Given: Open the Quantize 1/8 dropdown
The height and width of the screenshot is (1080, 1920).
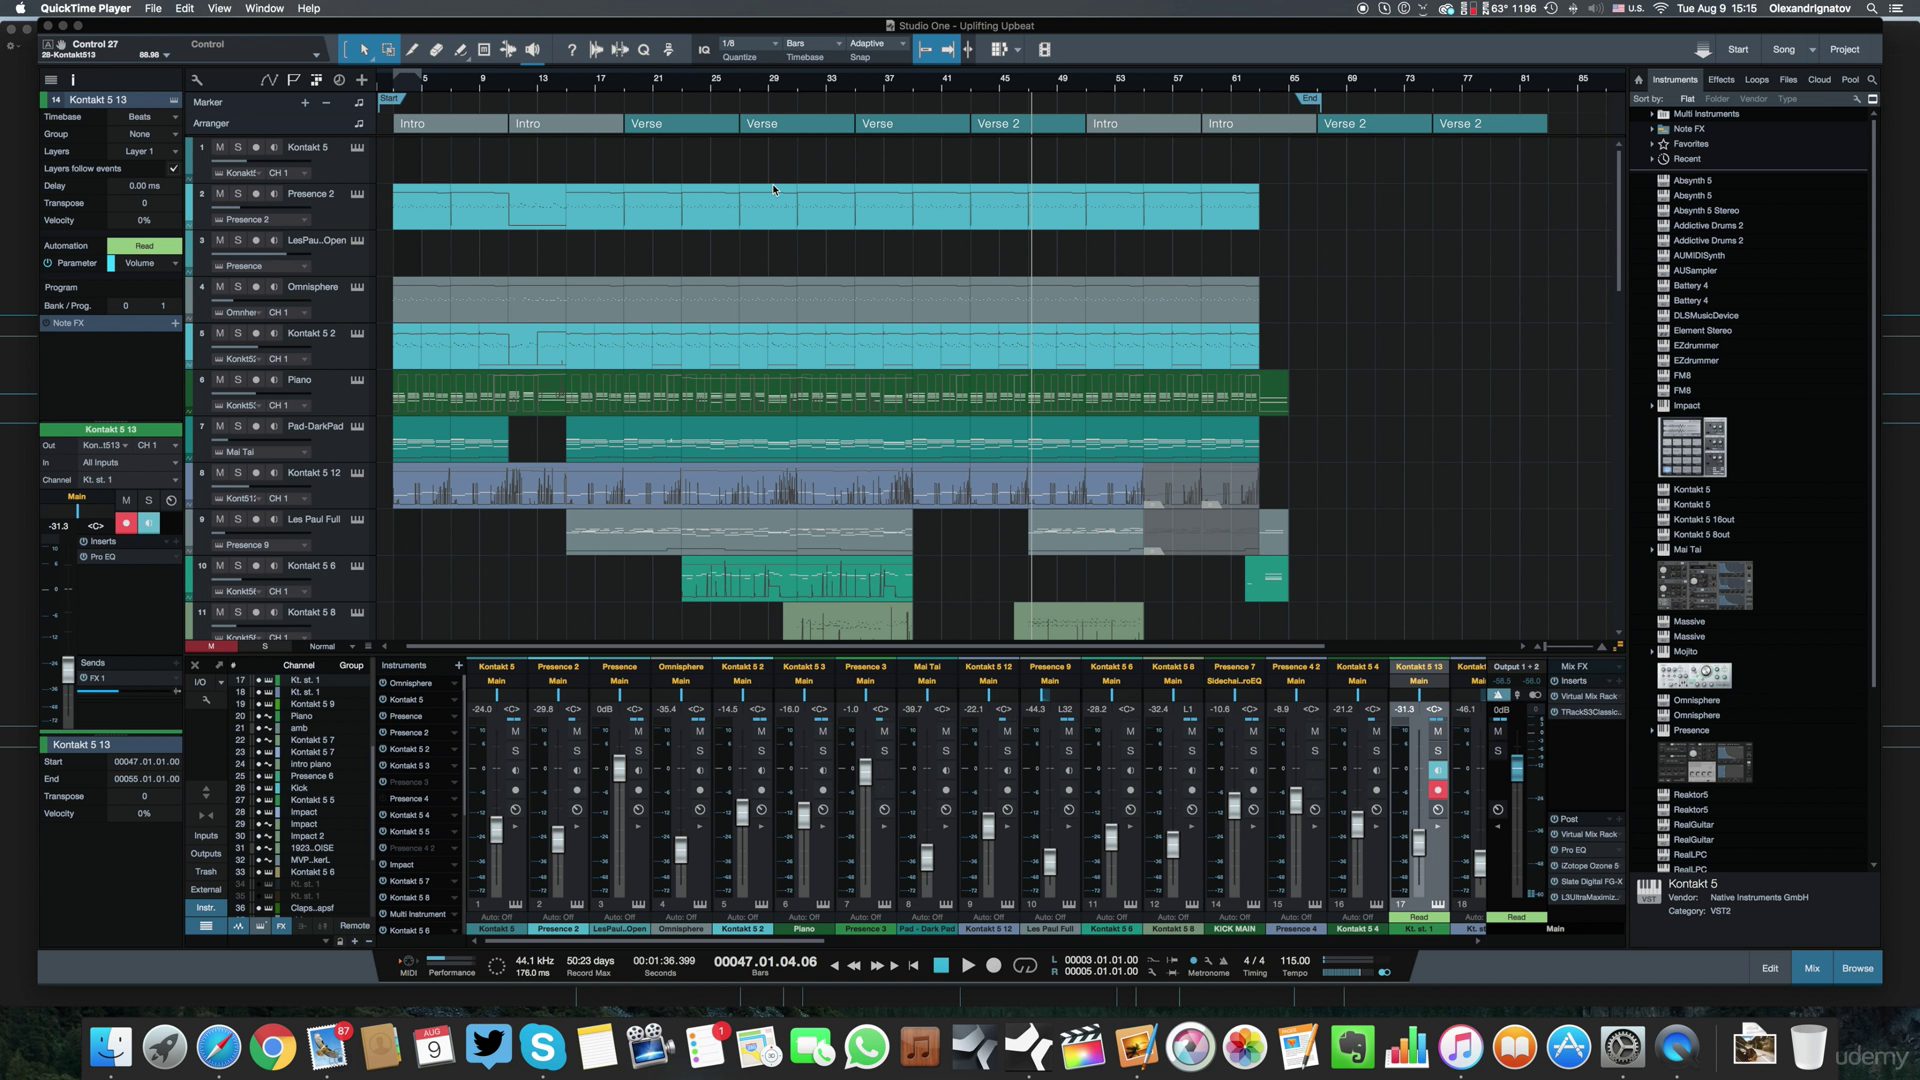Looking at the screenshot, I should pos(750,44).
